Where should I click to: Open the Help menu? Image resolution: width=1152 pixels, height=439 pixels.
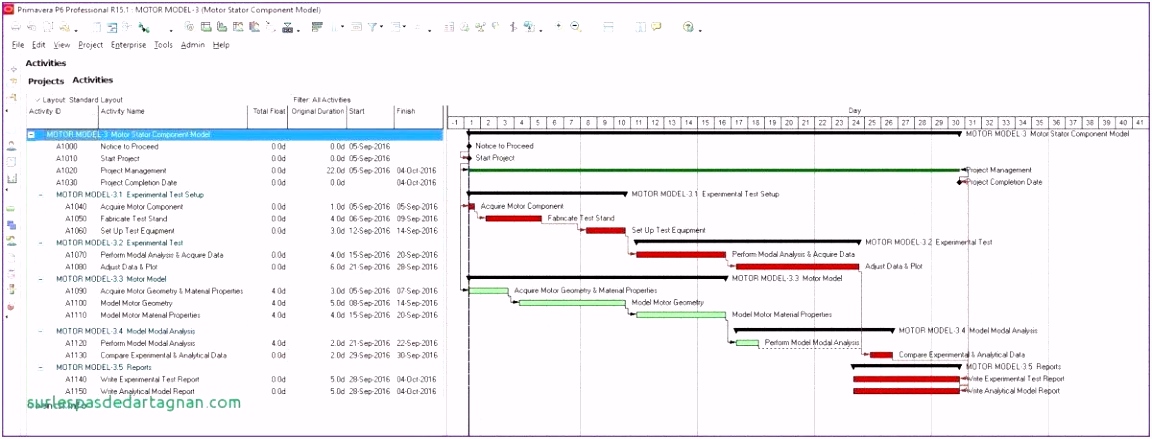tap(221, 45)
